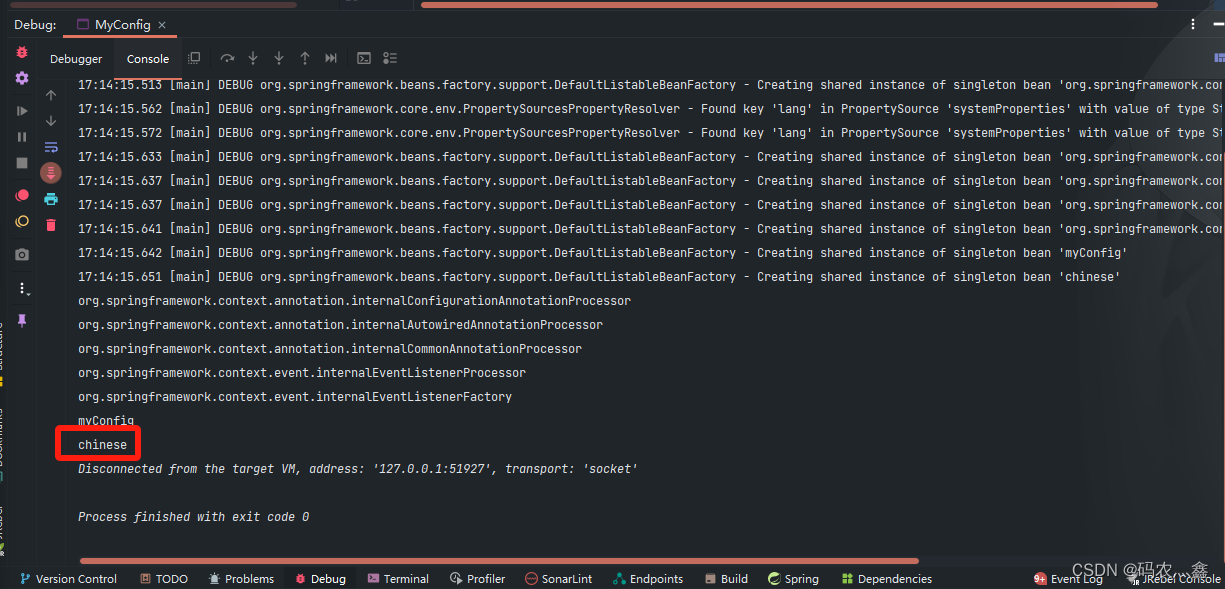This screenshot has height=589, width=1225.
Task: Click the Restore Layout icon
Action: tap(194, 58)
